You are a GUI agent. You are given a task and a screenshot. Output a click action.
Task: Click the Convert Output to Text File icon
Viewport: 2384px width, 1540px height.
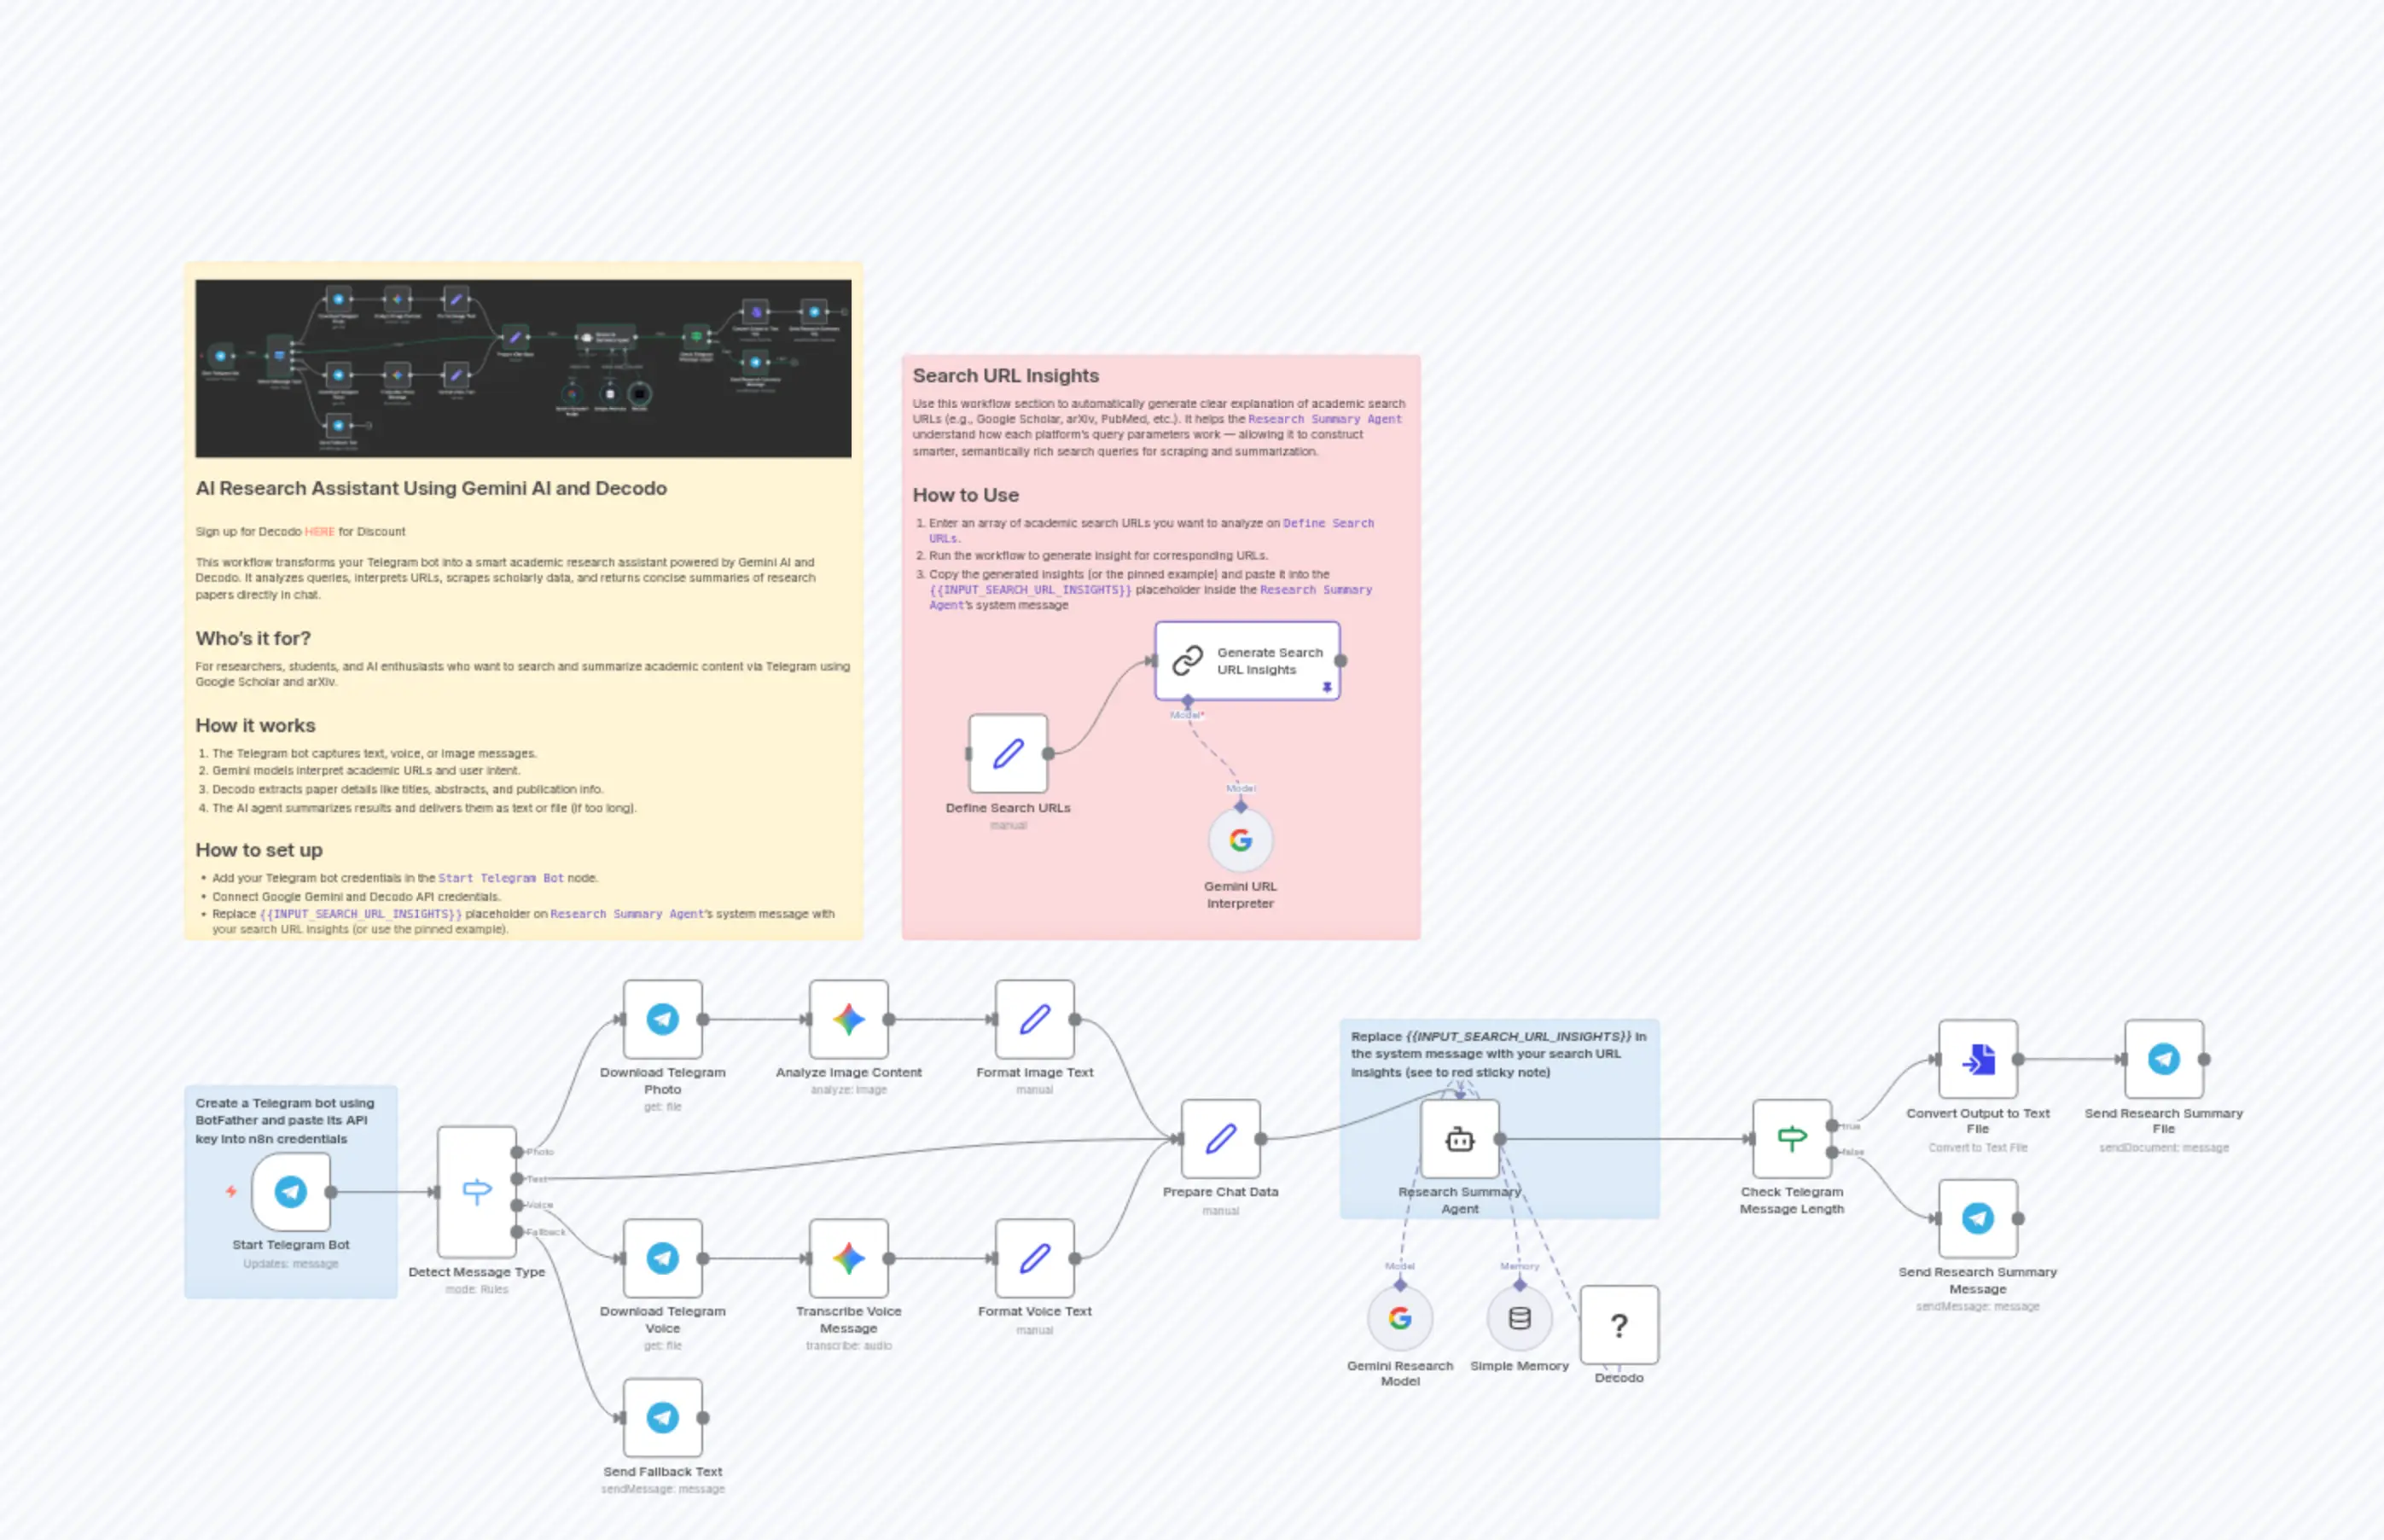pos(1977,1060)
